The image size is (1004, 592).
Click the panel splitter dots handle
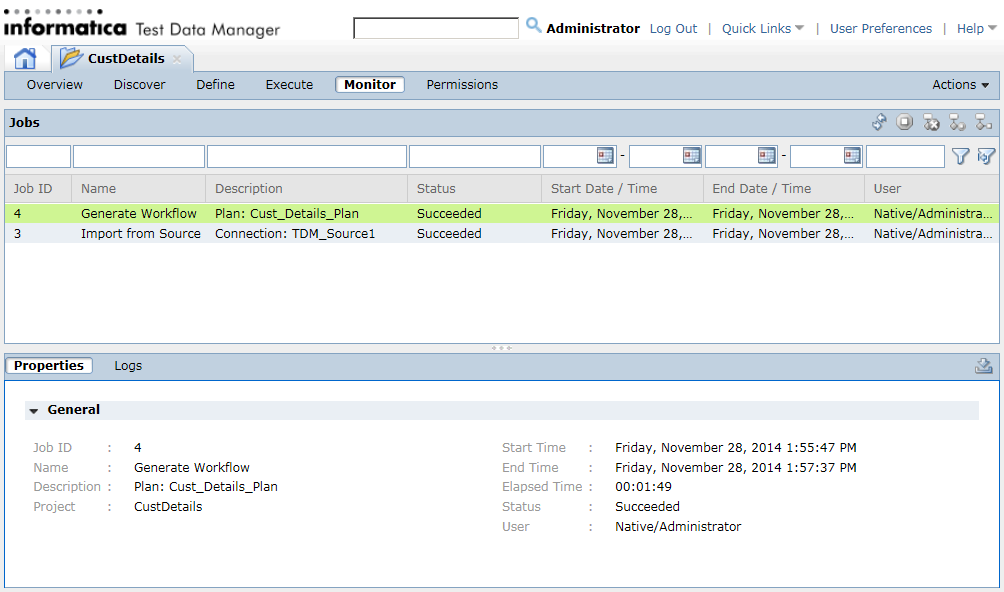tap(501, 348)
